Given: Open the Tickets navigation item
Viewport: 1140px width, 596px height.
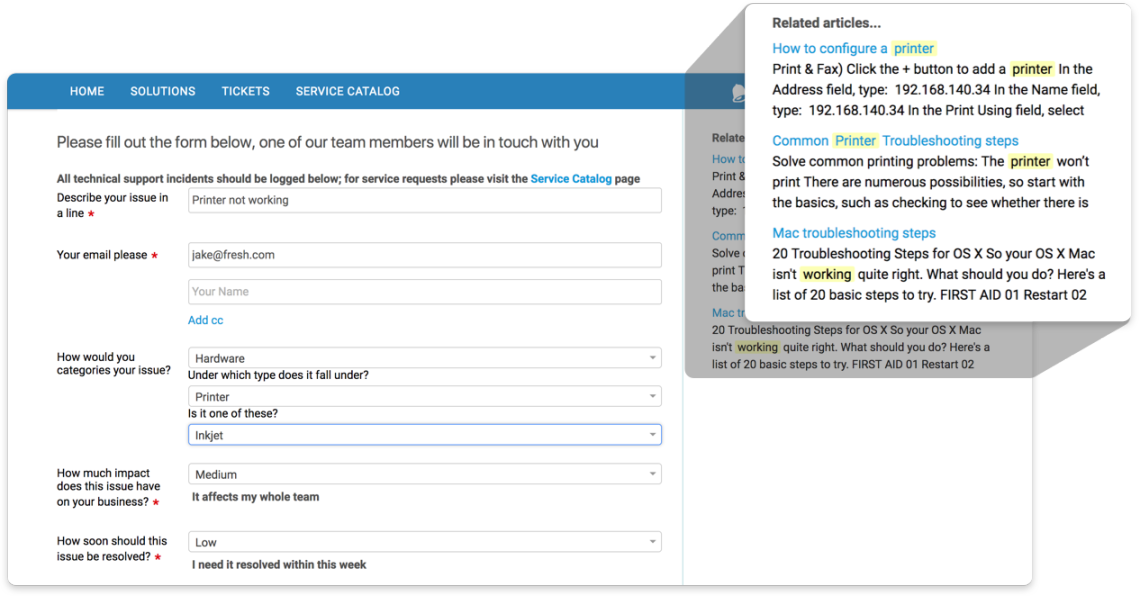Looking at the screenshot, I should pos(245,91).
